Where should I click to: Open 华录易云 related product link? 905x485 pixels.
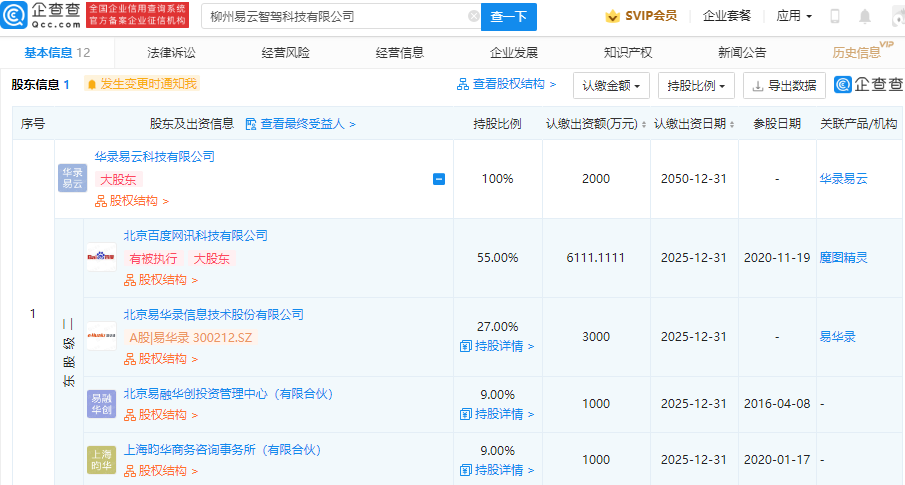[x=843, y=178]
